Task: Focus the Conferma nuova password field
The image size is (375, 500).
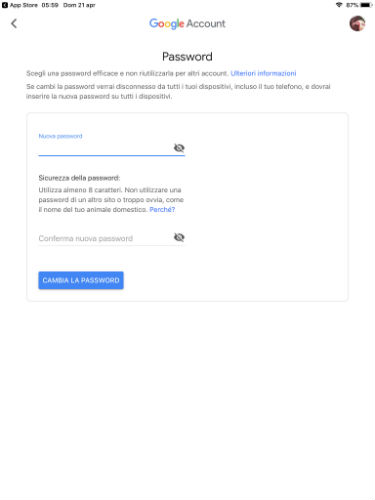Action: (105, 238)
